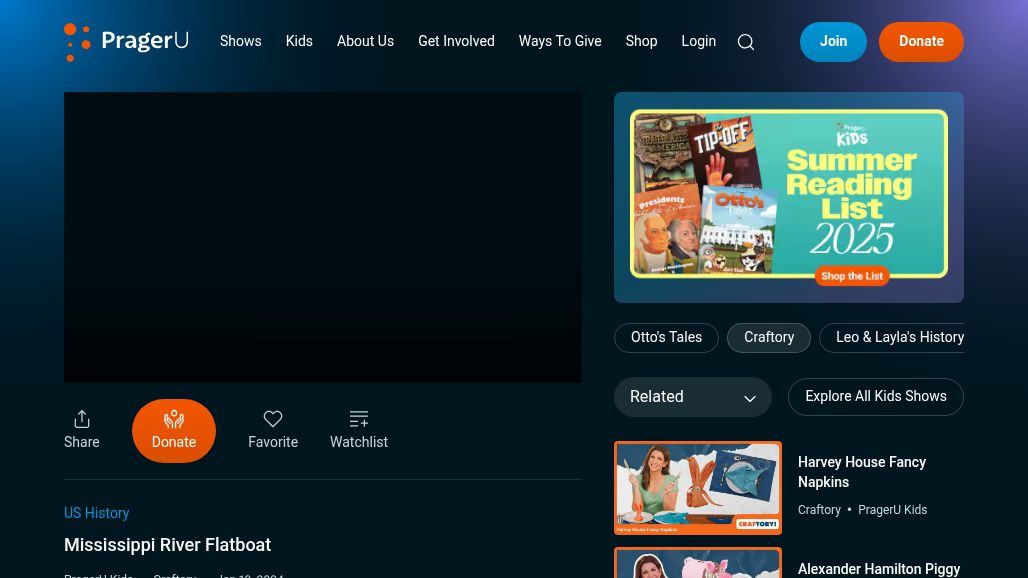The height and width of the screenshot is (578, 1028).
Task: Open the Kids menu
Action: tap(299, 41)
